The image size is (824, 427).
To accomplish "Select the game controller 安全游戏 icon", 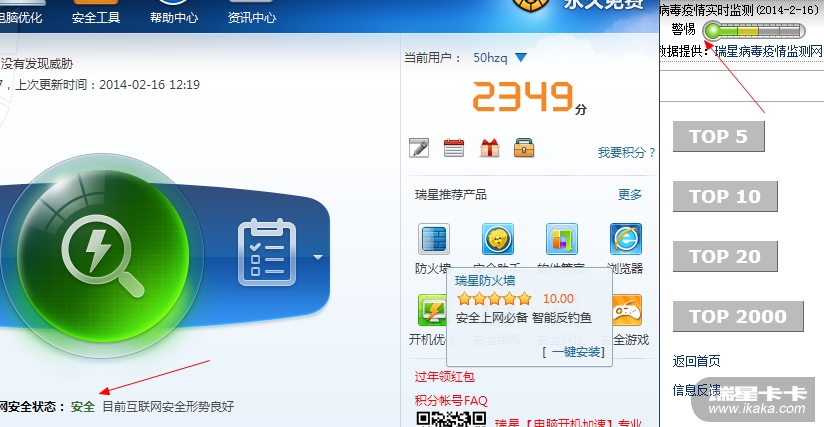I will point(627,310).
